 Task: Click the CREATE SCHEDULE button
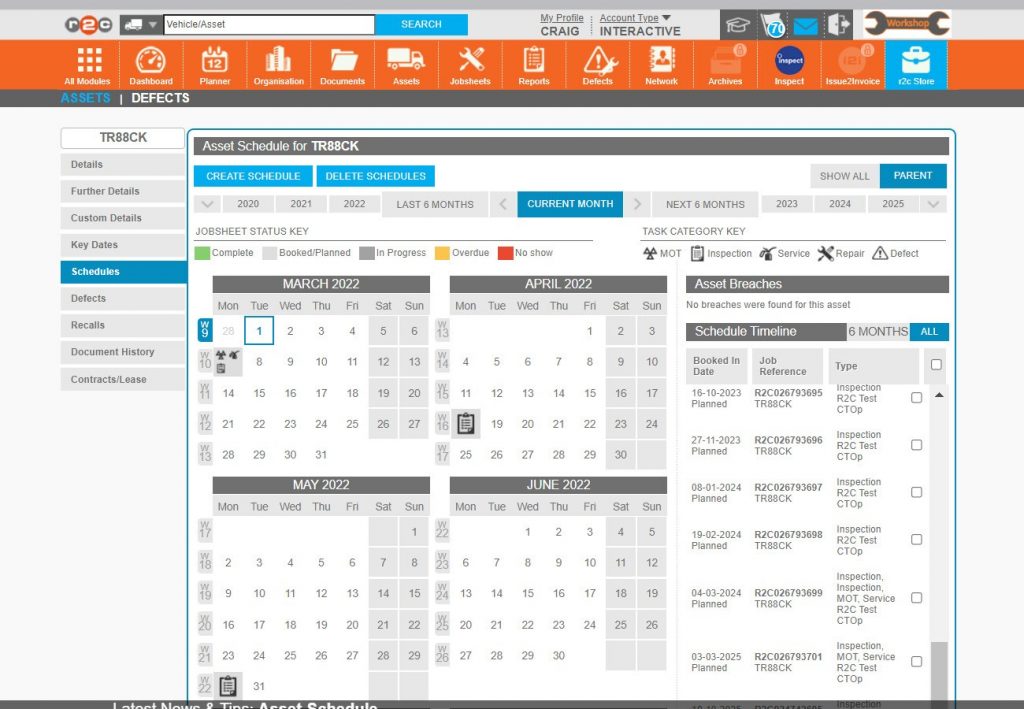tap(252, 175)
